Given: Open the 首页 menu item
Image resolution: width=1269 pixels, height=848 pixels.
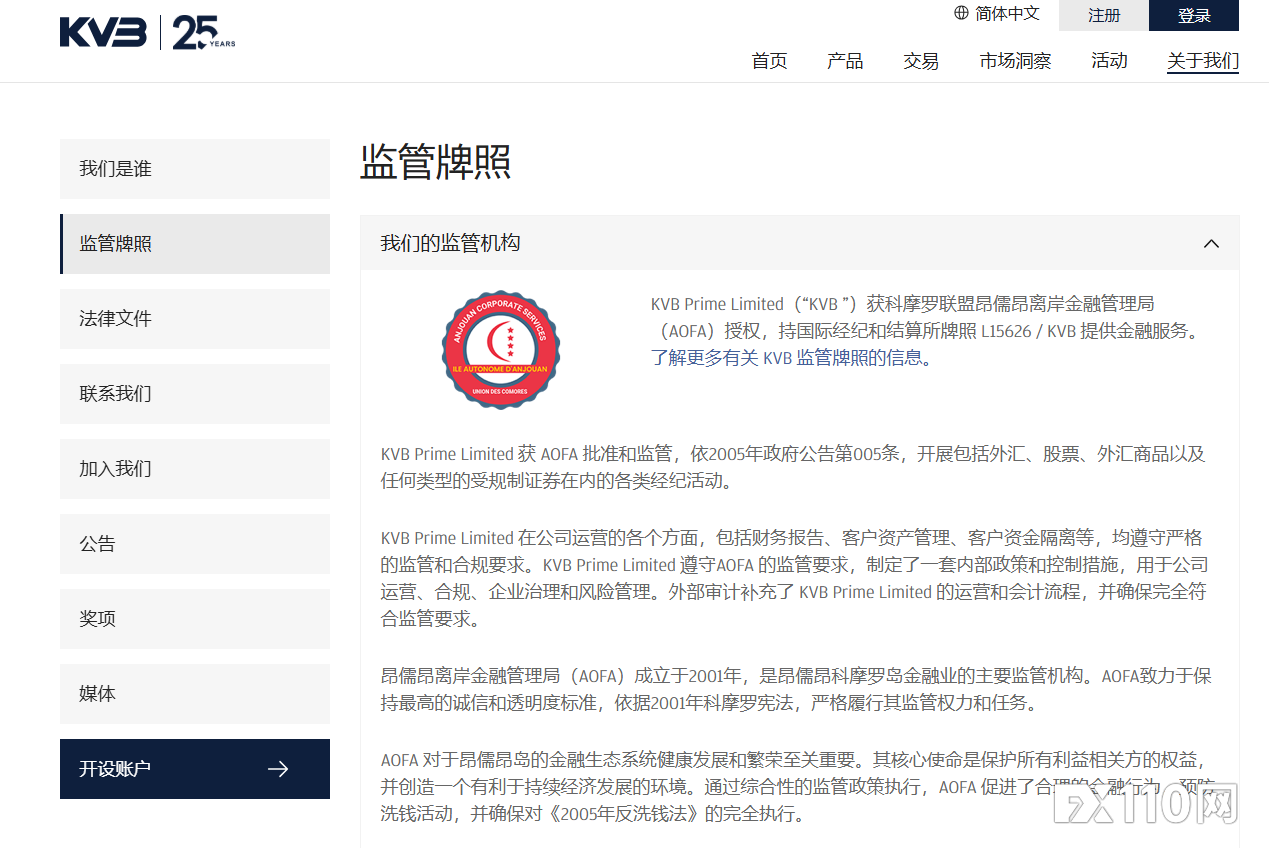Looking at the screenshot, I should point(769,61).
